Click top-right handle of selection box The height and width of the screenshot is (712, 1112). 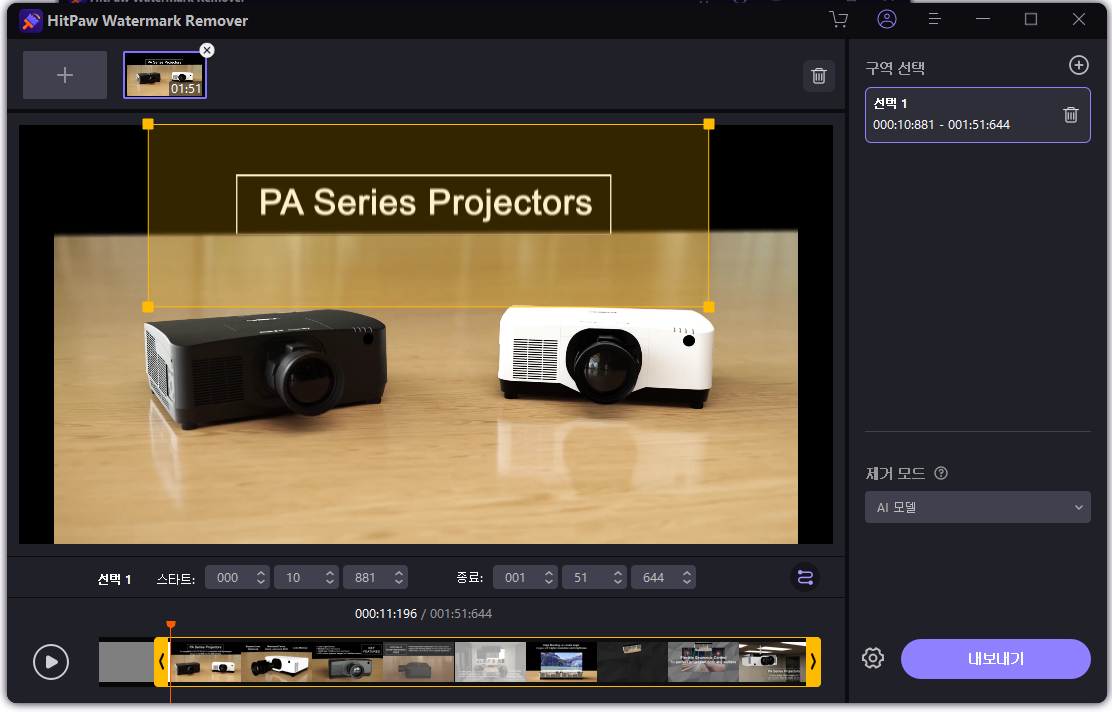click(x=708, y=124)
